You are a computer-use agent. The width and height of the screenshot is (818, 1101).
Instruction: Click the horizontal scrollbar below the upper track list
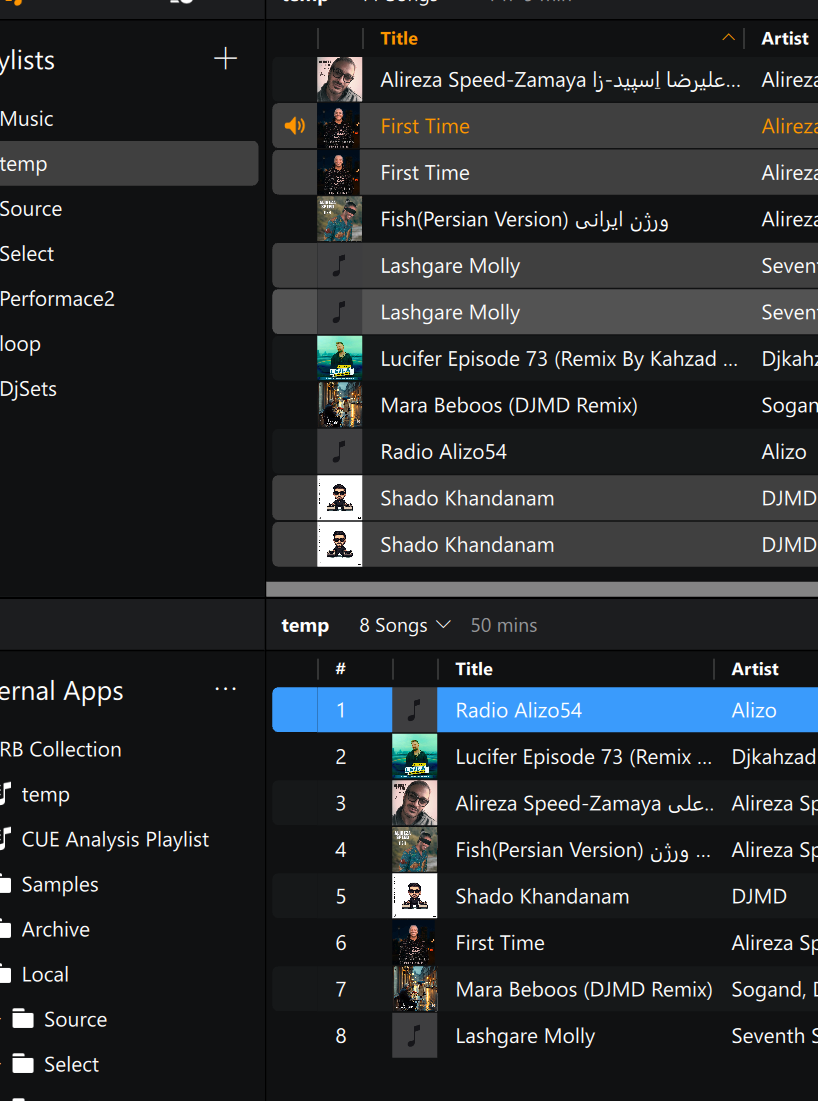(x=541, y=589)
